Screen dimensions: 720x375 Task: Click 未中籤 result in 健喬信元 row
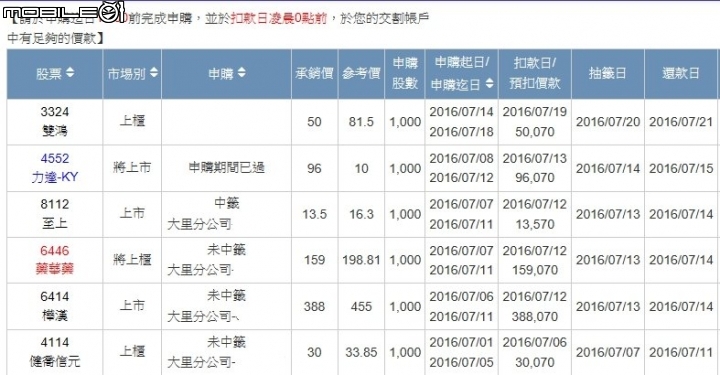pos(226,341)
